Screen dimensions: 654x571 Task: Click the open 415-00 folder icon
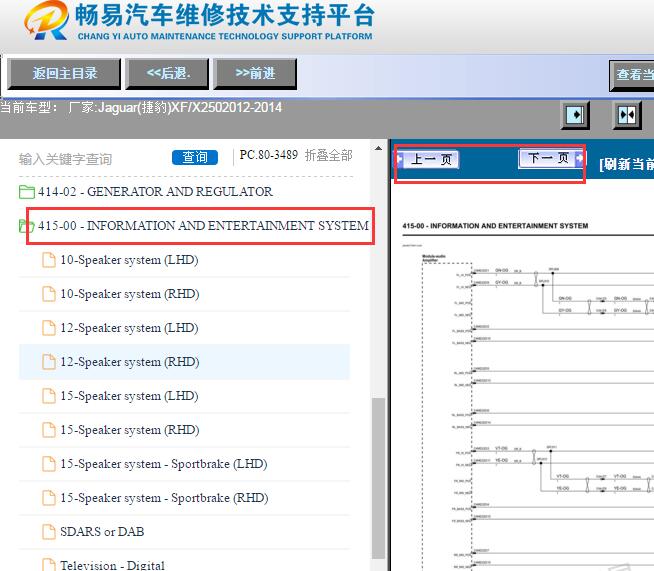pos(27,226)
